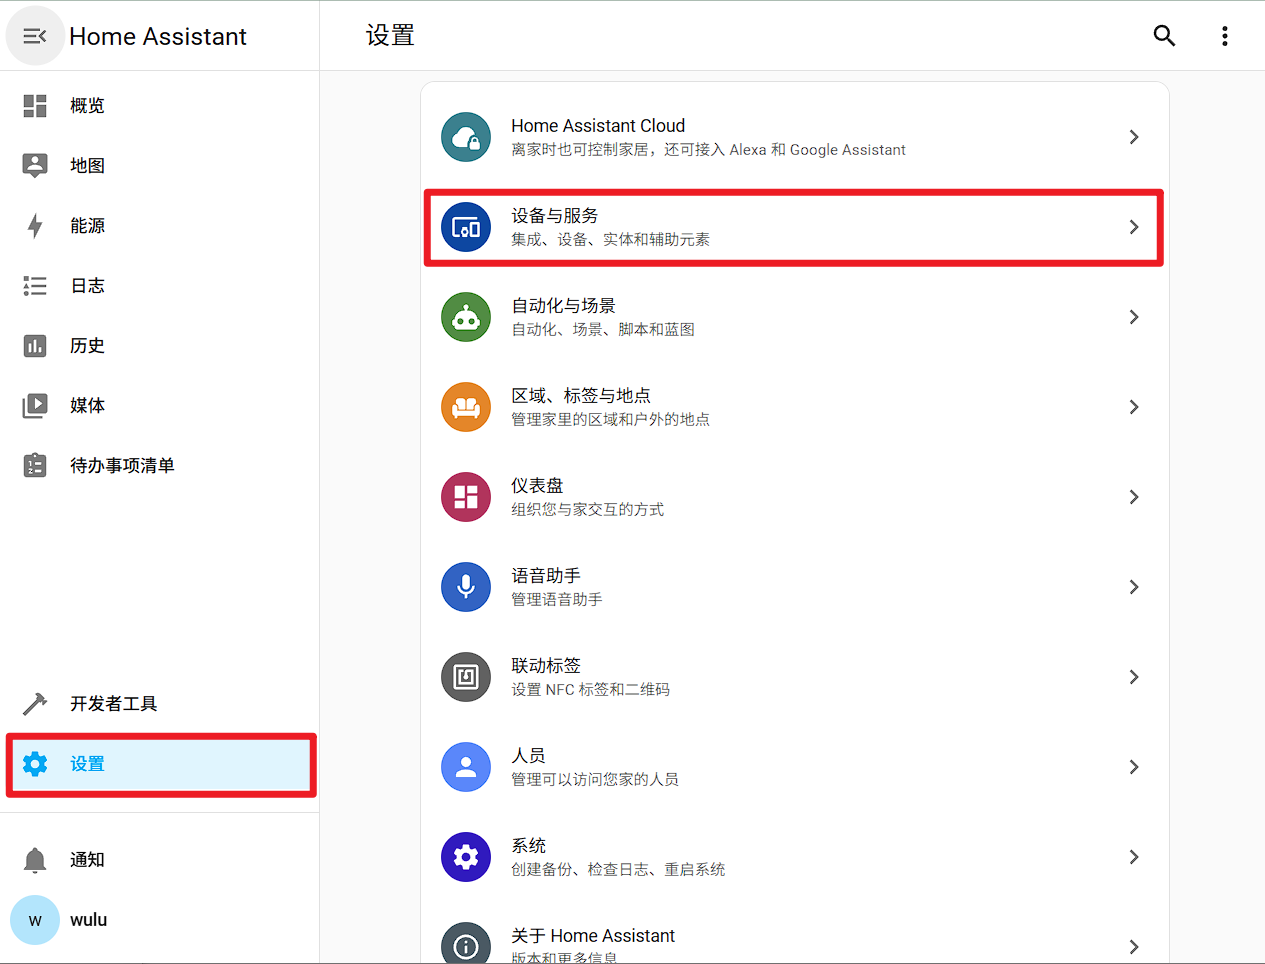The width and height of the screenshot is (1265, 964).
Task: Click the Voice assistants (语音助手) microphone icon
Action: point(466,587)
